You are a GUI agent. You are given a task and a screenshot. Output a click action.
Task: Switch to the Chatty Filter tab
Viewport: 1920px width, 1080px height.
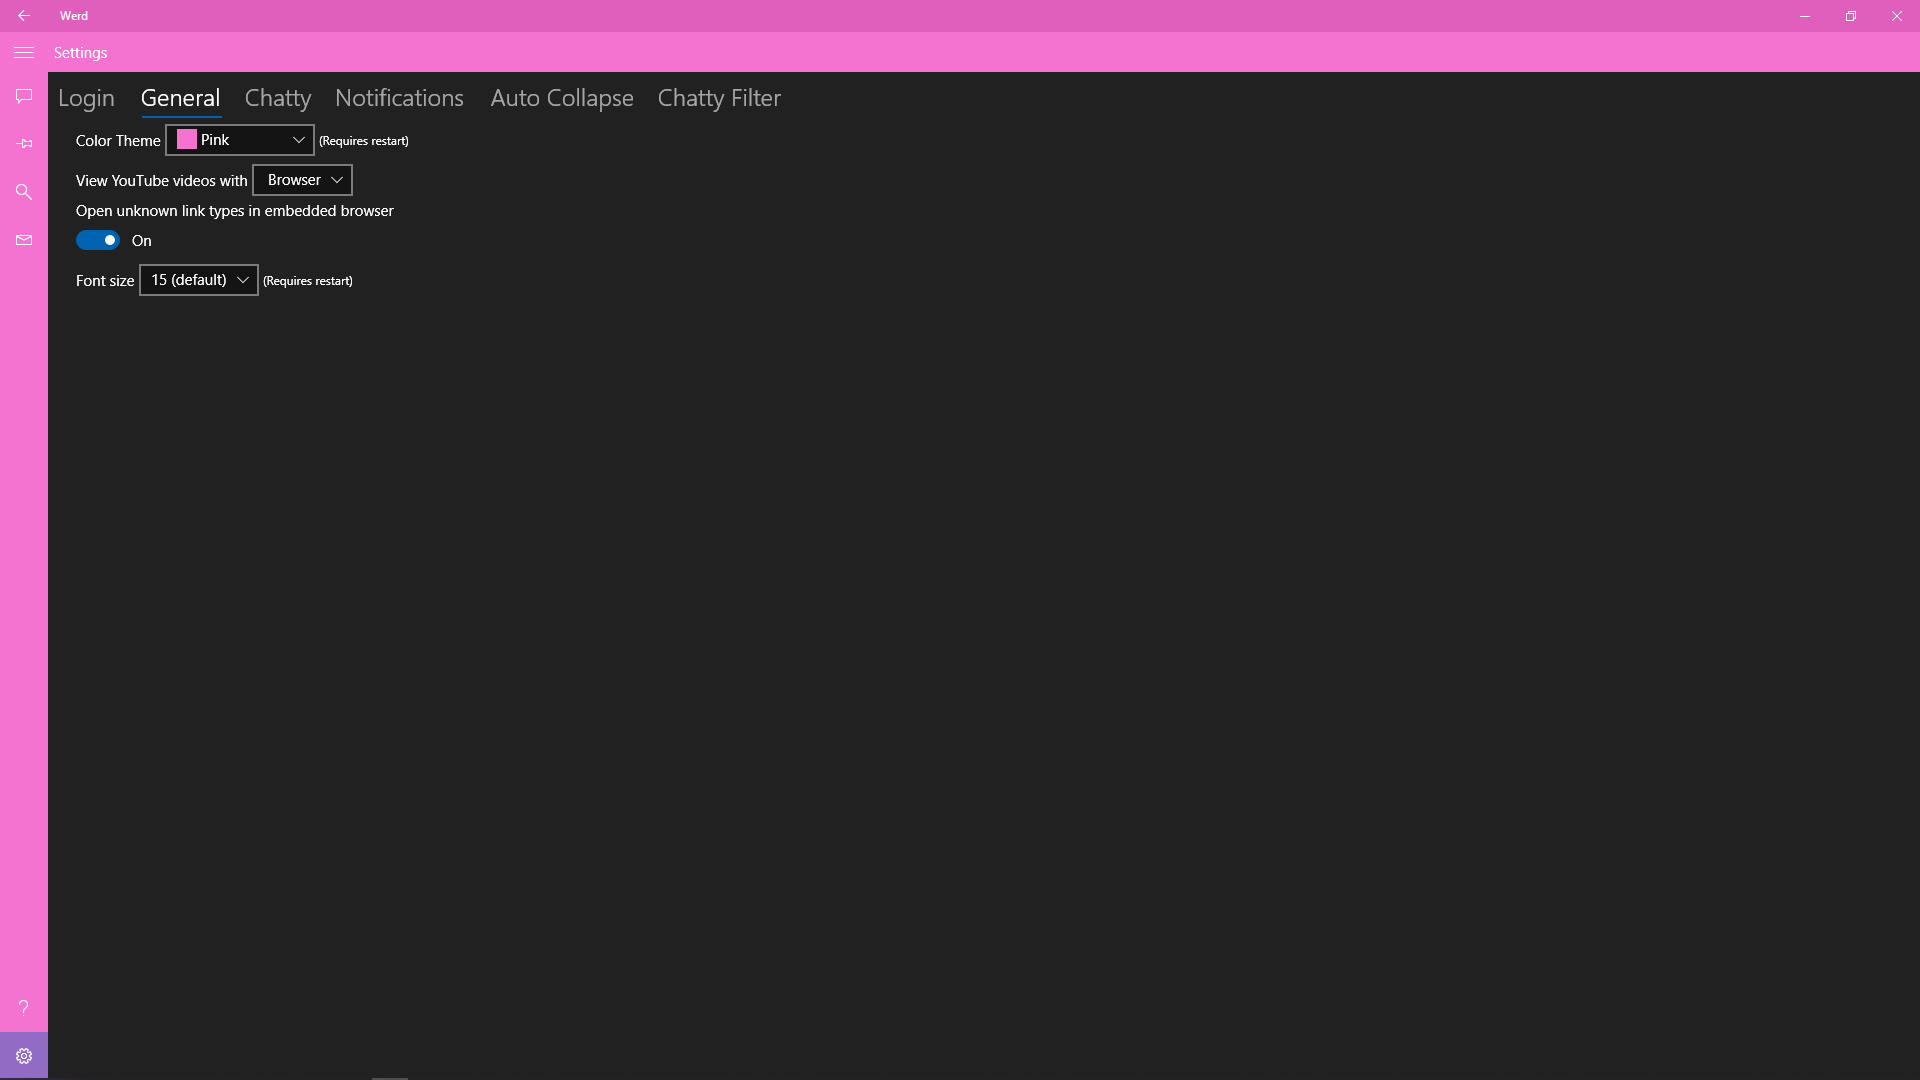tap(719, 98)
